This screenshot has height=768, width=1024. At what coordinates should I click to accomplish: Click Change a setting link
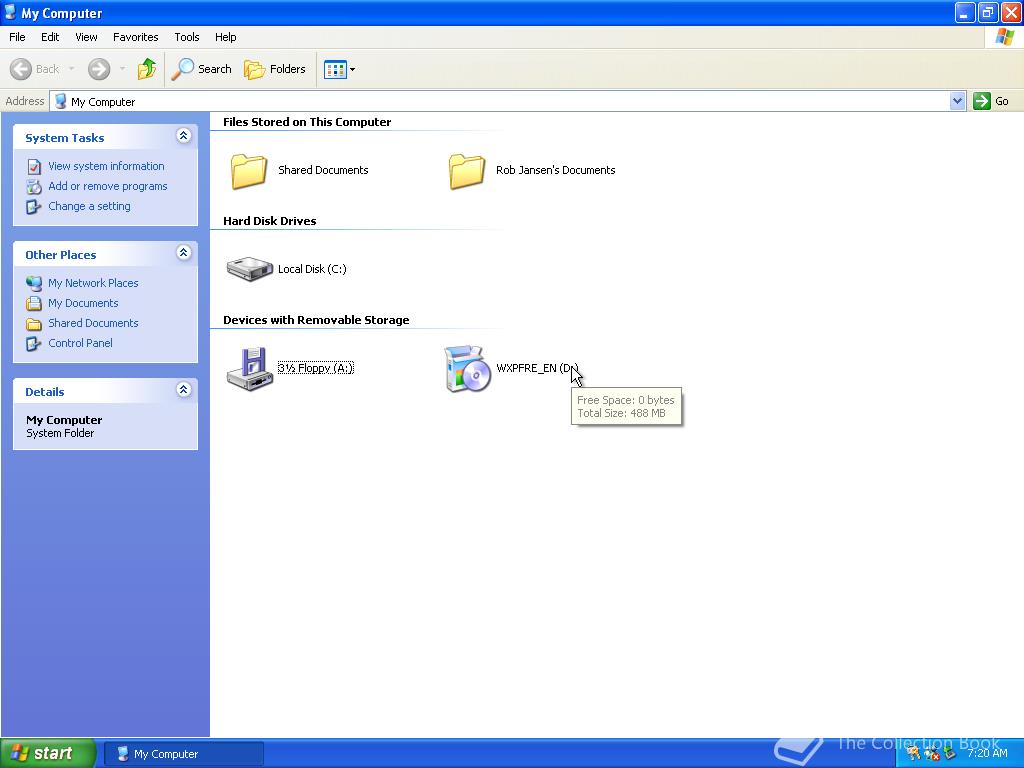[x=89, y=206]
